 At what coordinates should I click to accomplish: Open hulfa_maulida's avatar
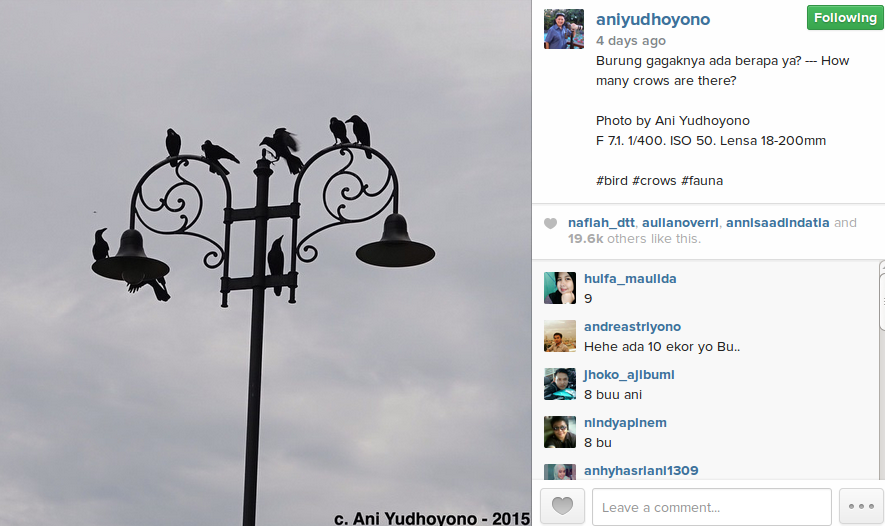pyautogui.click(x=560, y=288)
